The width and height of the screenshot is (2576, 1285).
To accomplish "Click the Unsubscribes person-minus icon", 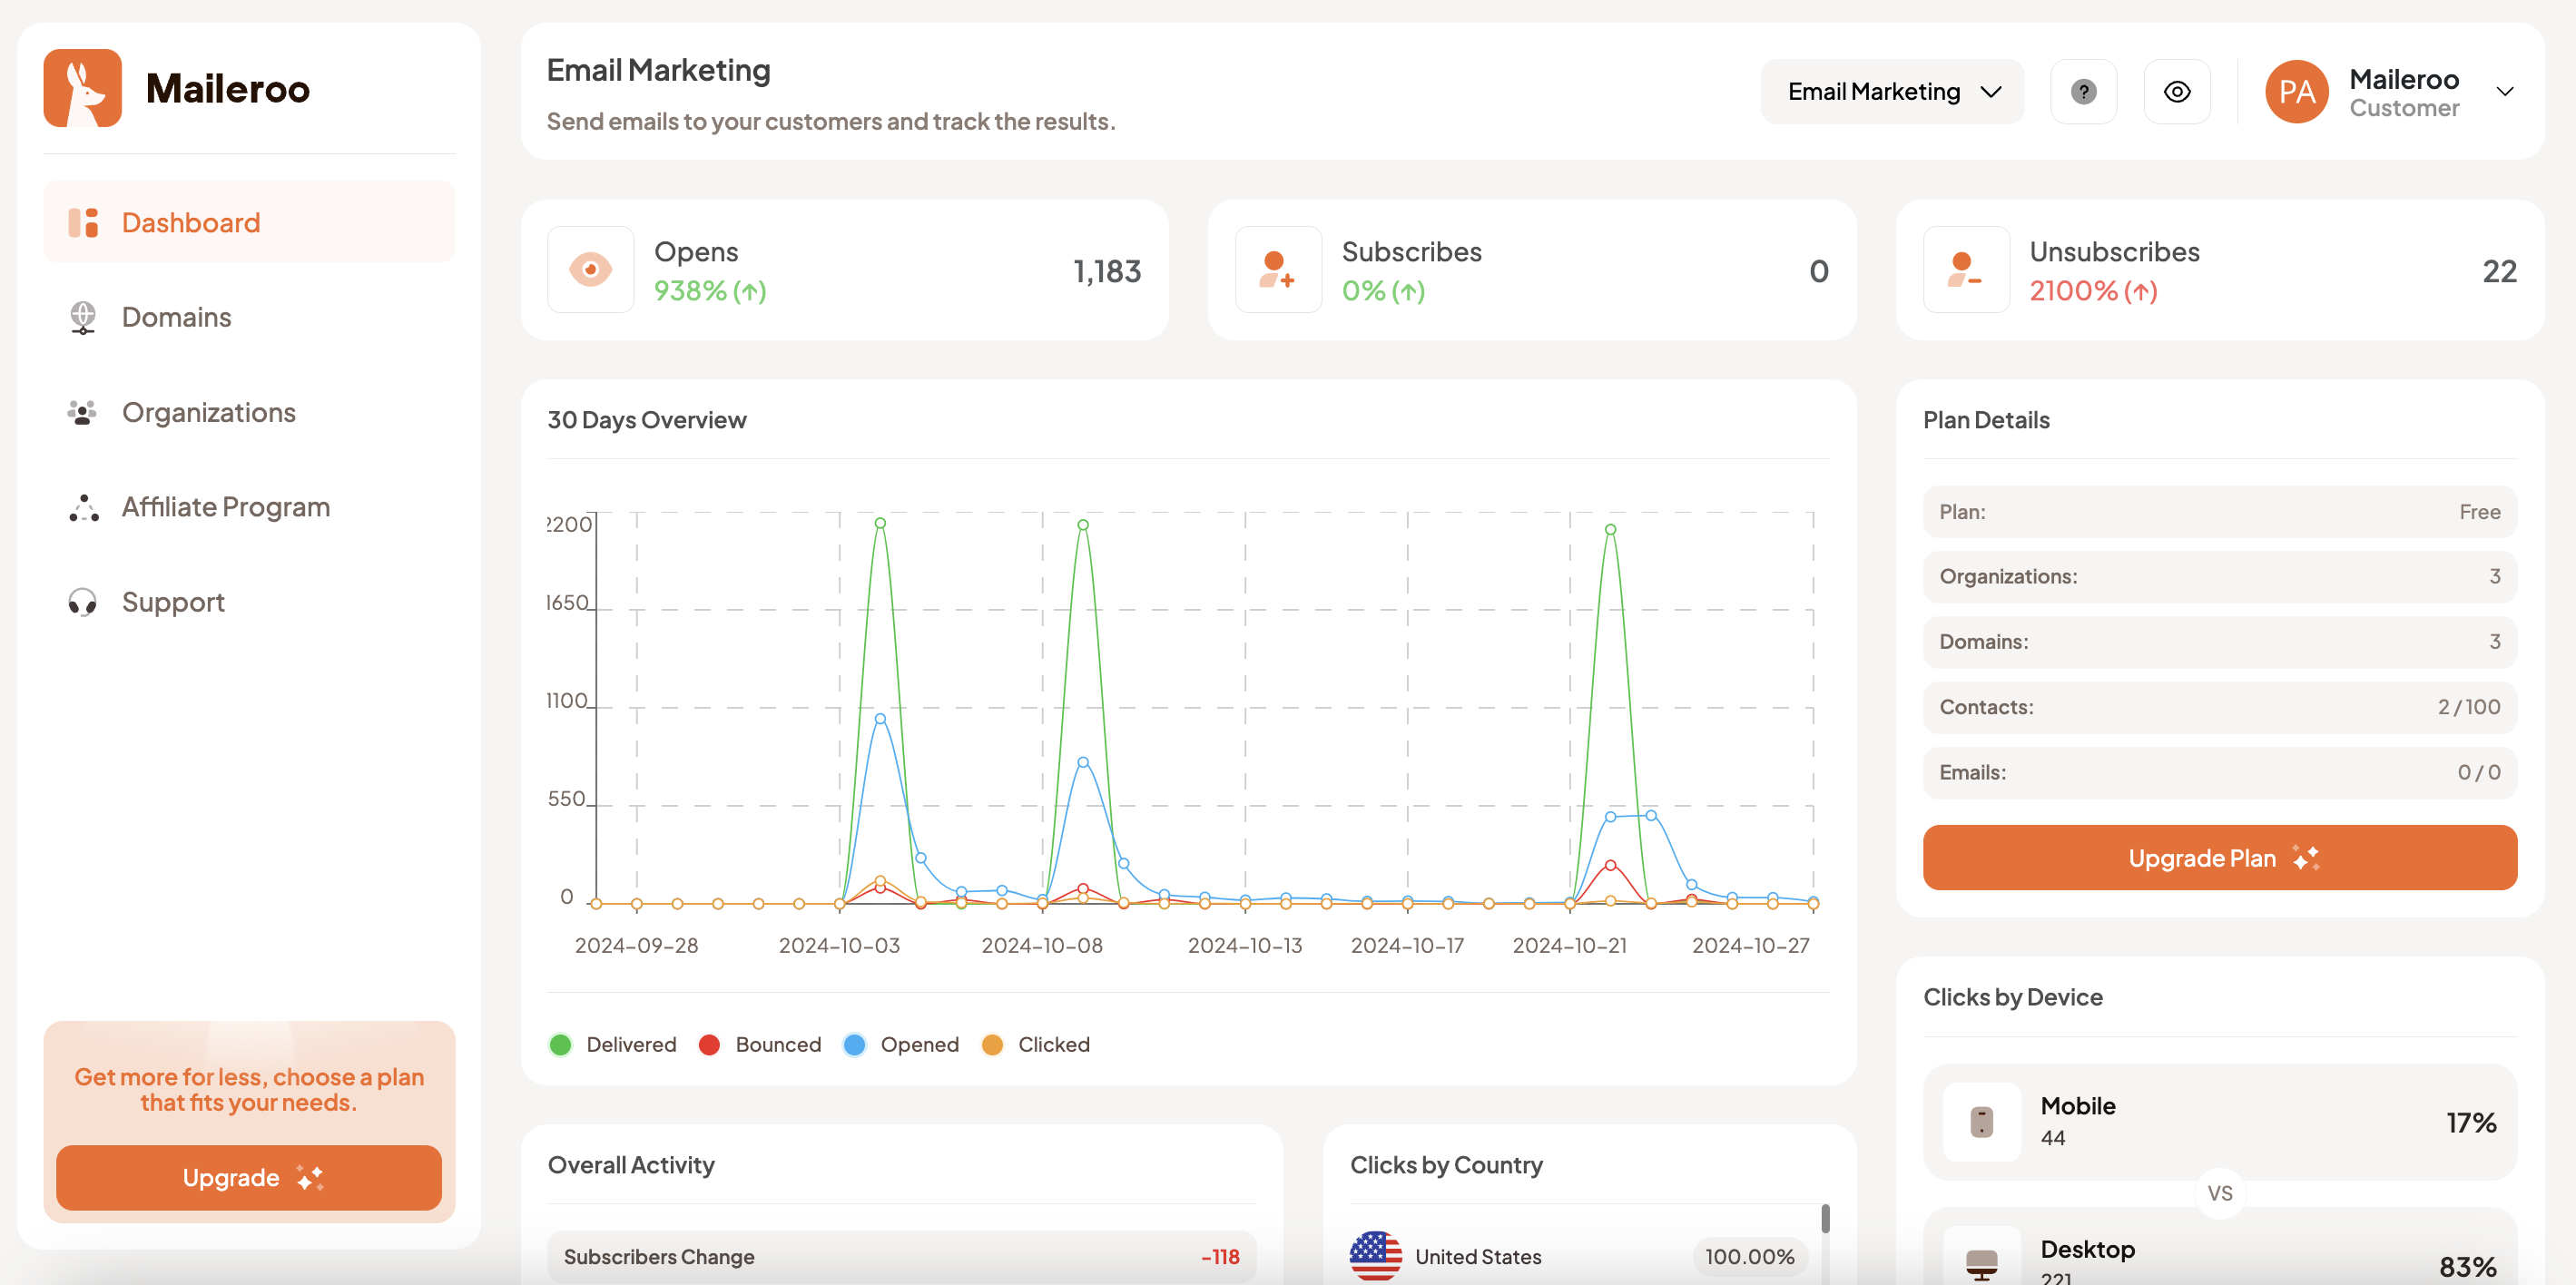I will [x=1965, y=270].
